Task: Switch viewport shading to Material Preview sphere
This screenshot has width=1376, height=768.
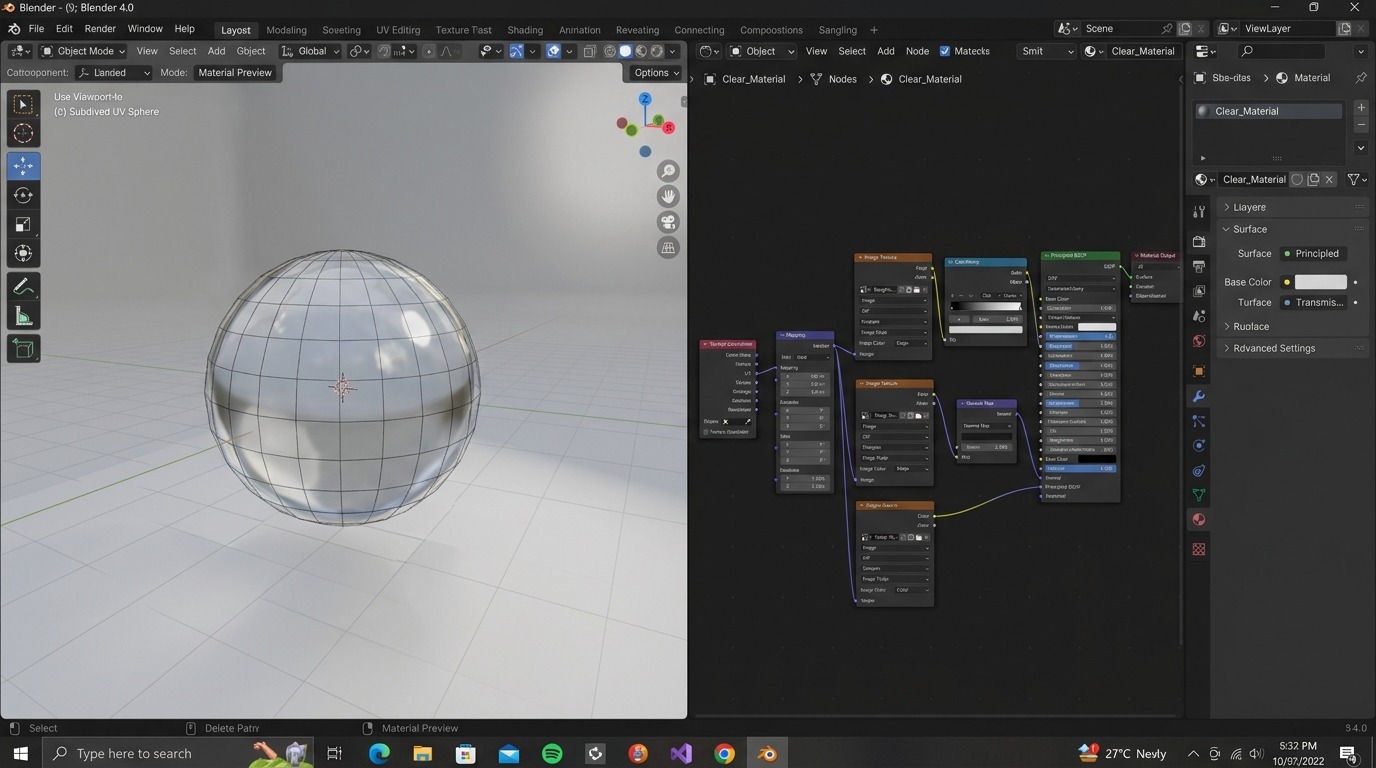Action: click(x=641, y=51)
